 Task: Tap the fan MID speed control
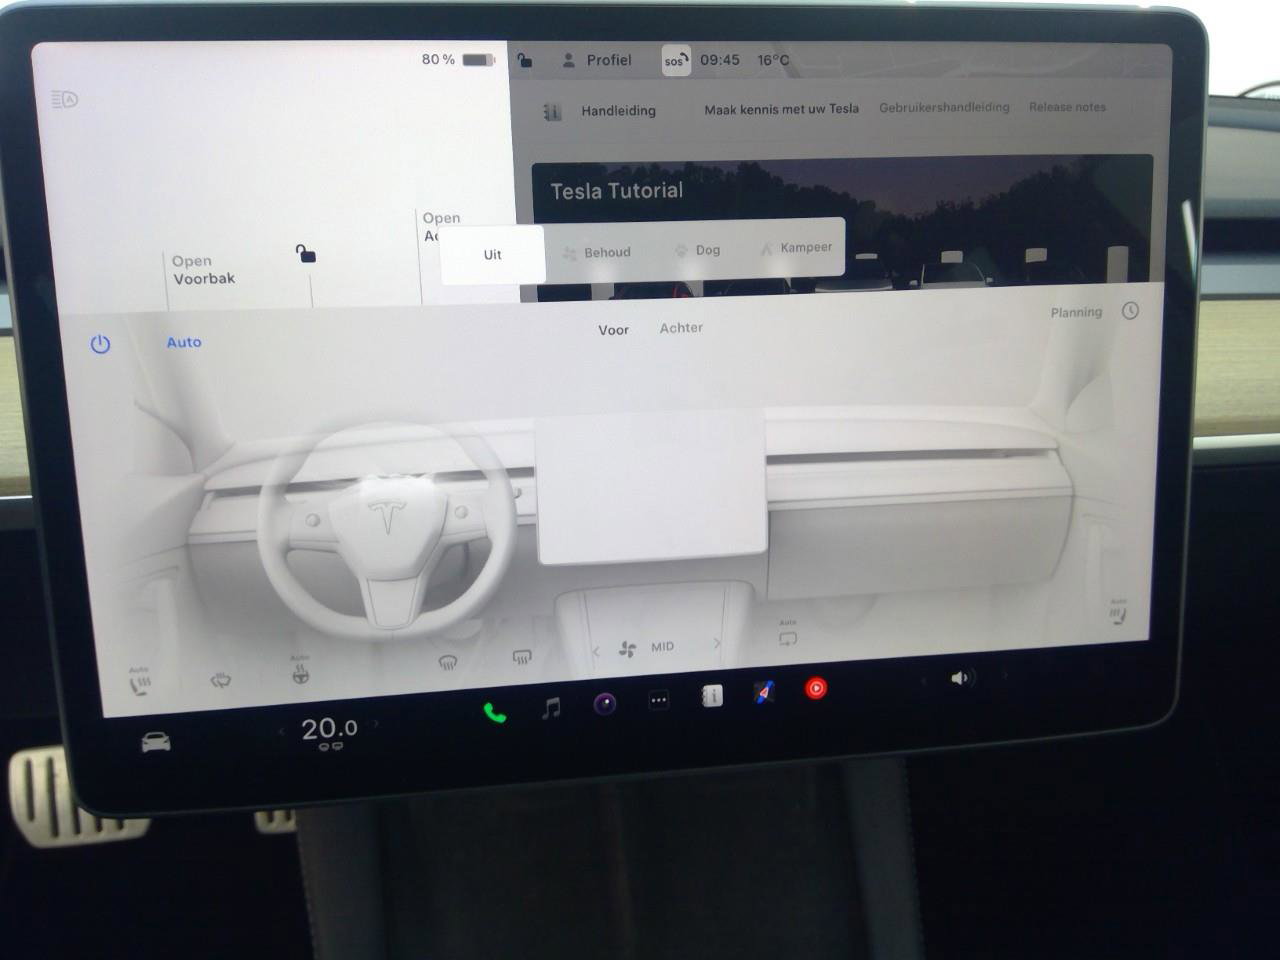(646, 648)
